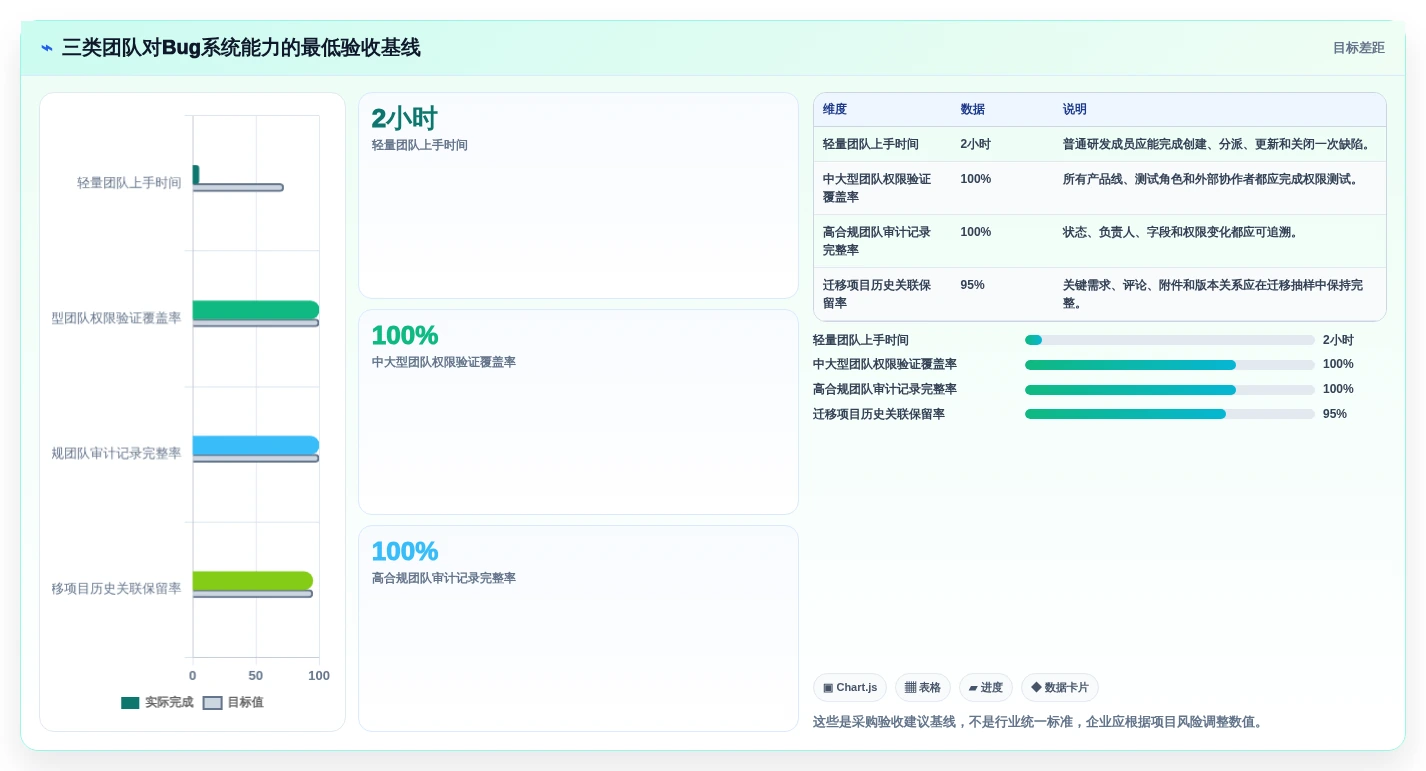
Task: Click the 轻量团队上手时间 progress bar
Action: [1170, 340]
